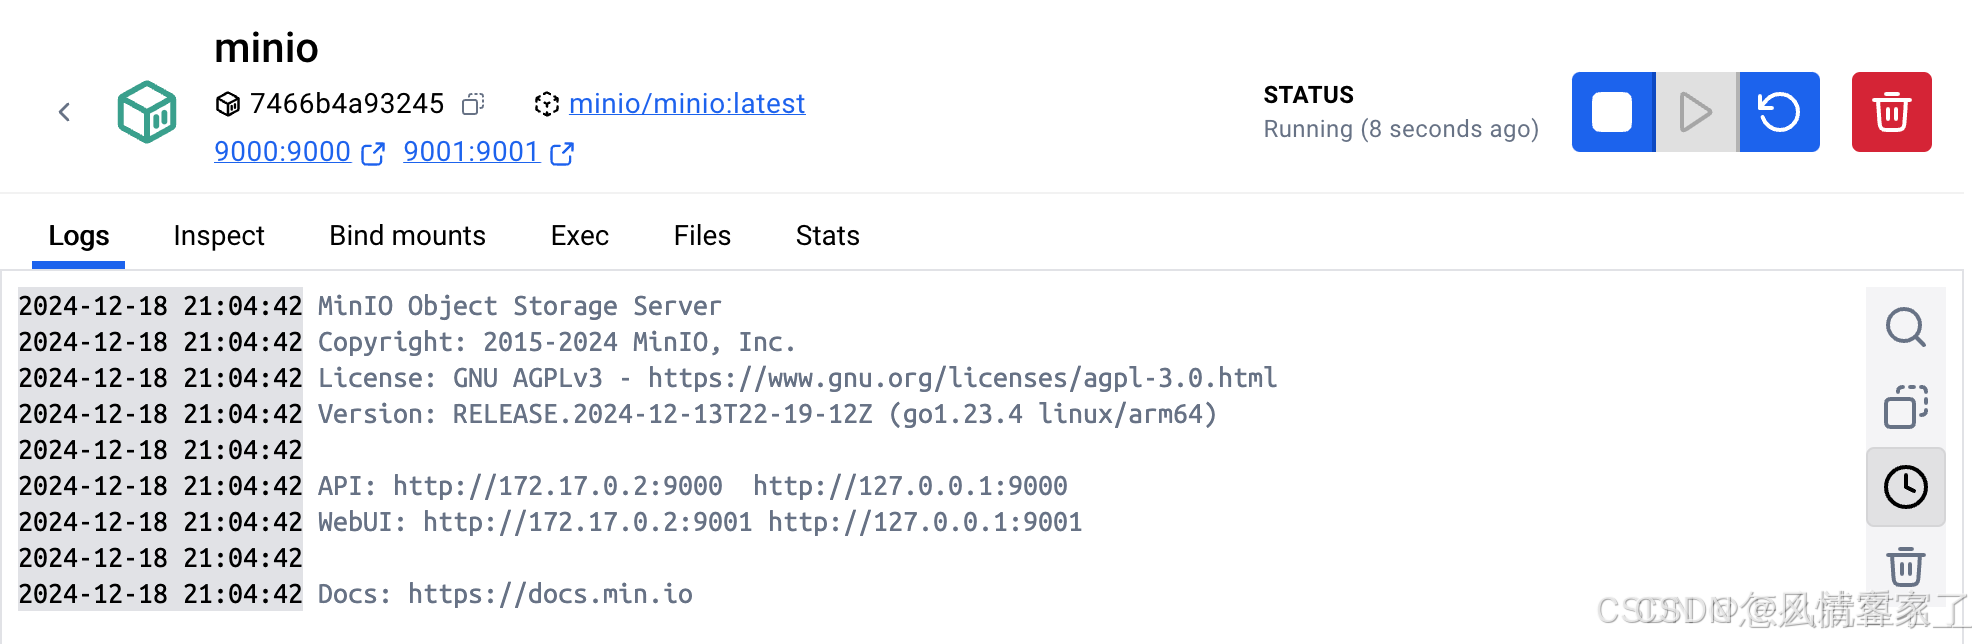Click the timestamp on the first log line

[x=160, y=306]
